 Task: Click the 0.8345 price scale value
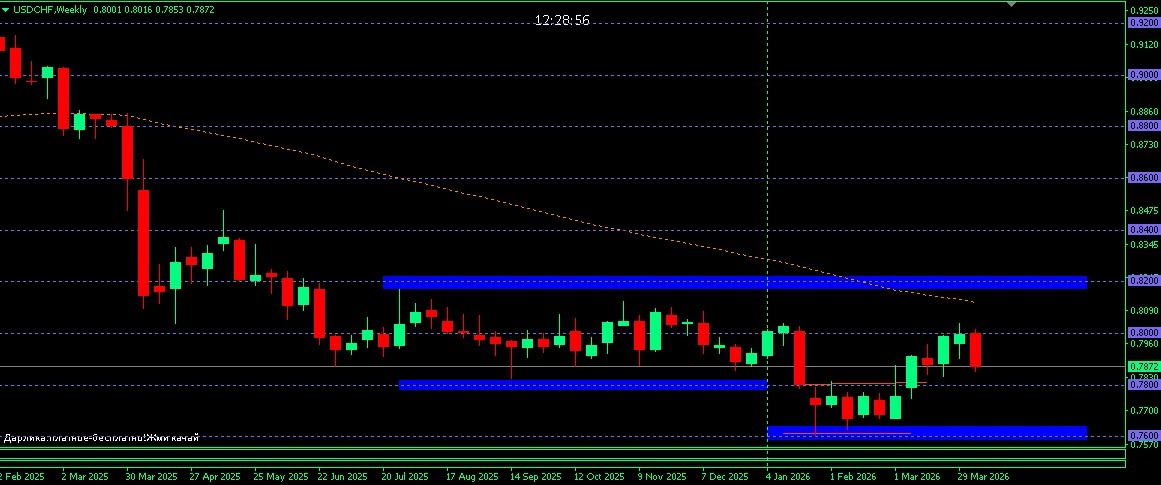click(x=1144, y=244)
